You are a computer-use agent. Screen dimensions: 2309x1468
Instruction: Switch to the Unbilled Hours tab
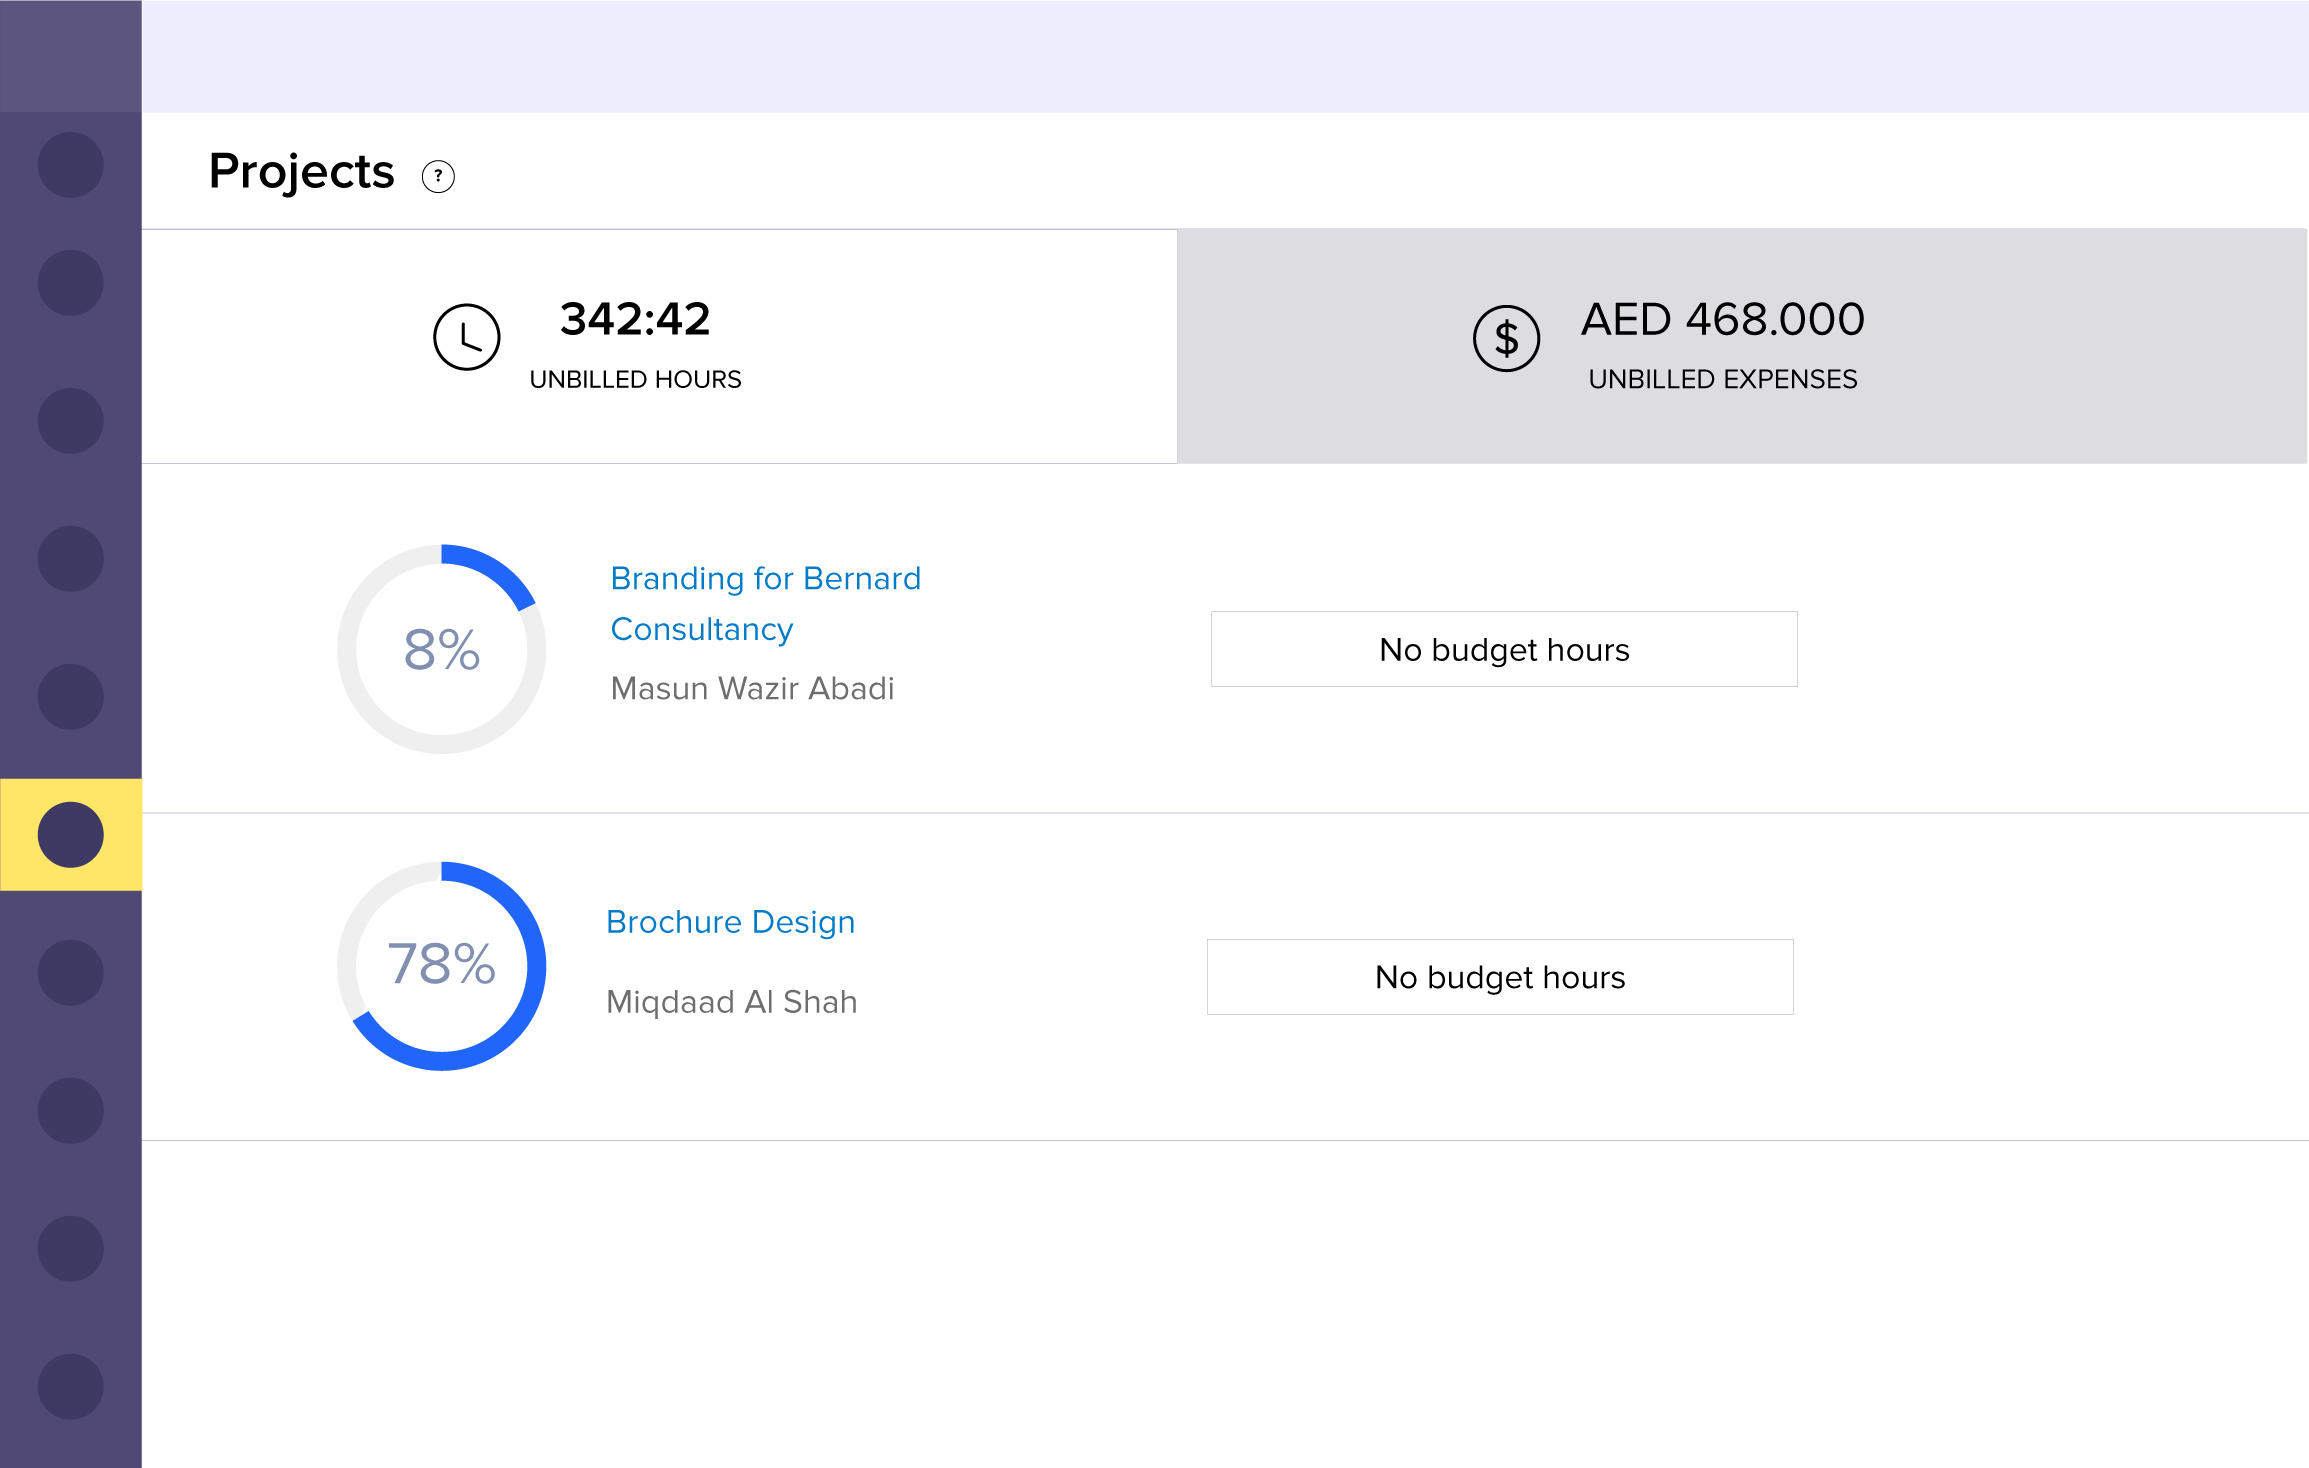click(659, 346)
